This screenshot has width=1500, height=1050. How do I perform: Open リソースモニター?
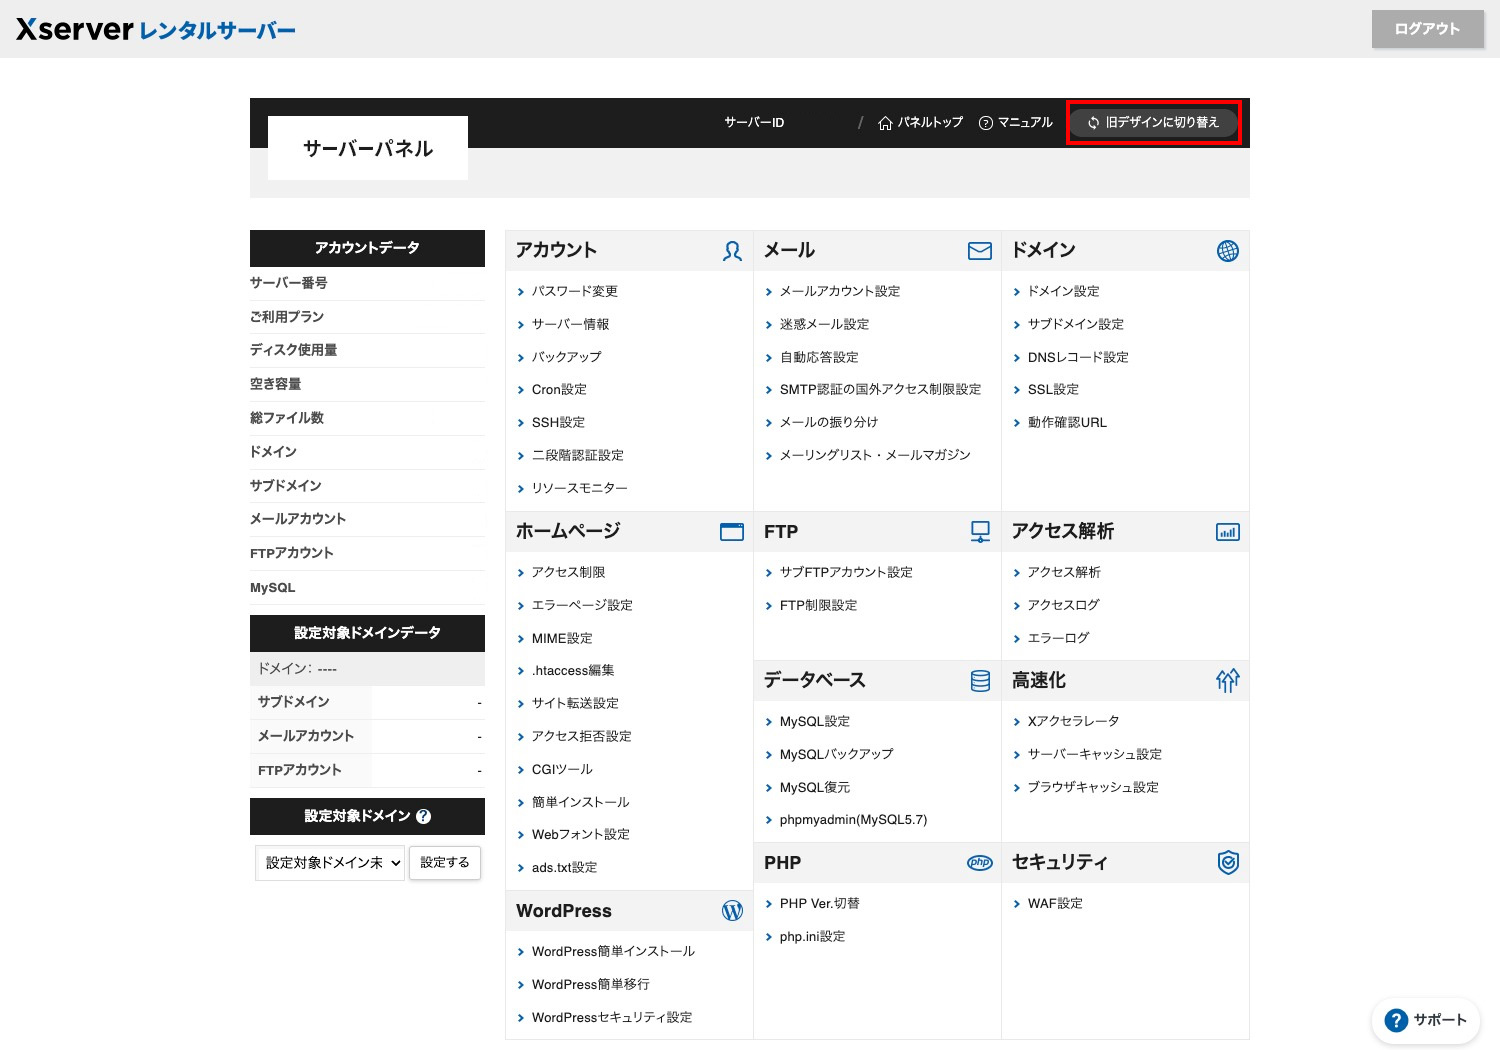point(580,489)
